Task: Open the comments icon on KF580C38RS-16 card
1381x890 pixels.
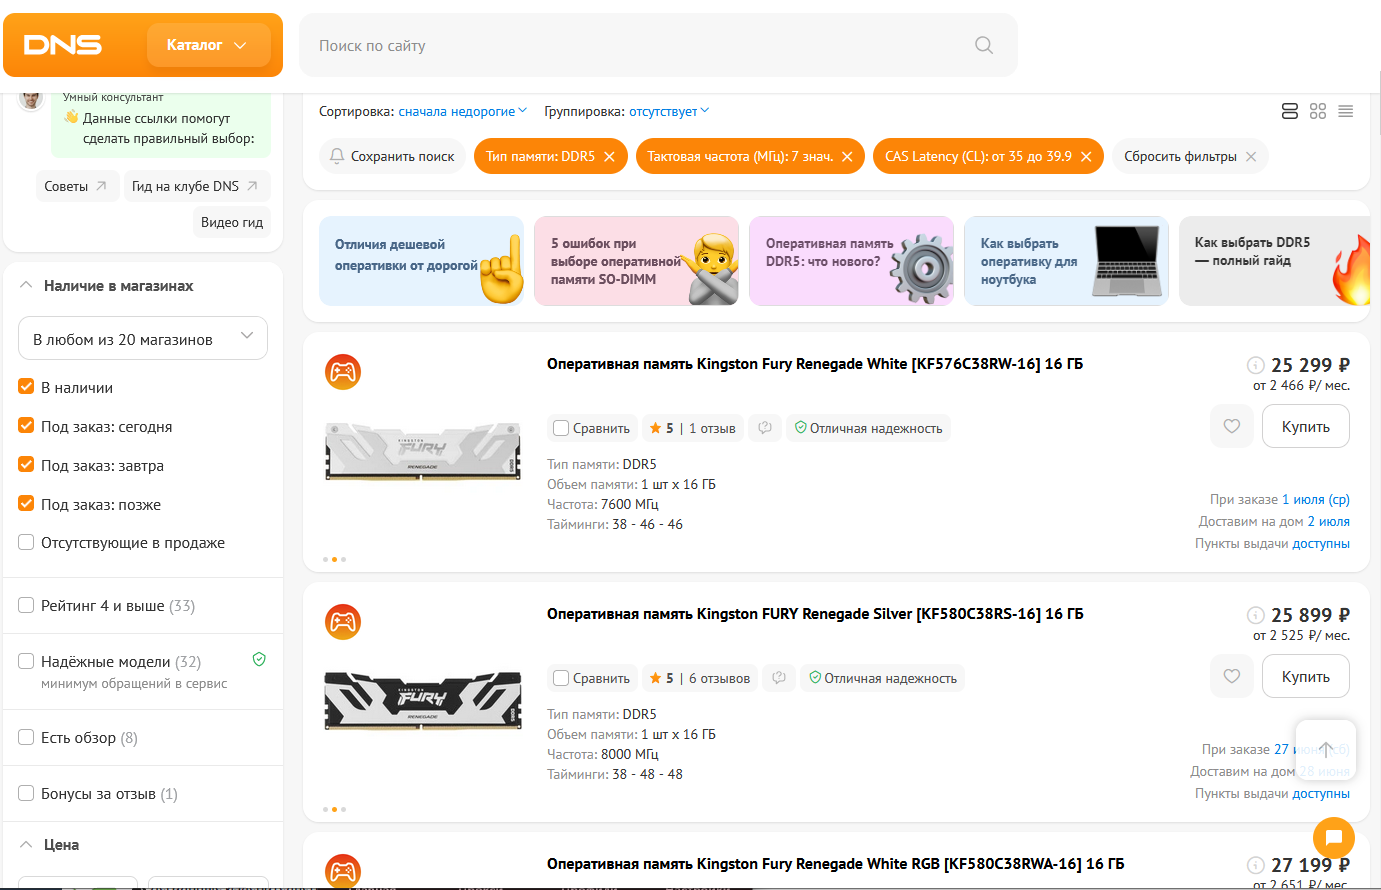Action: tap(779, 678)
